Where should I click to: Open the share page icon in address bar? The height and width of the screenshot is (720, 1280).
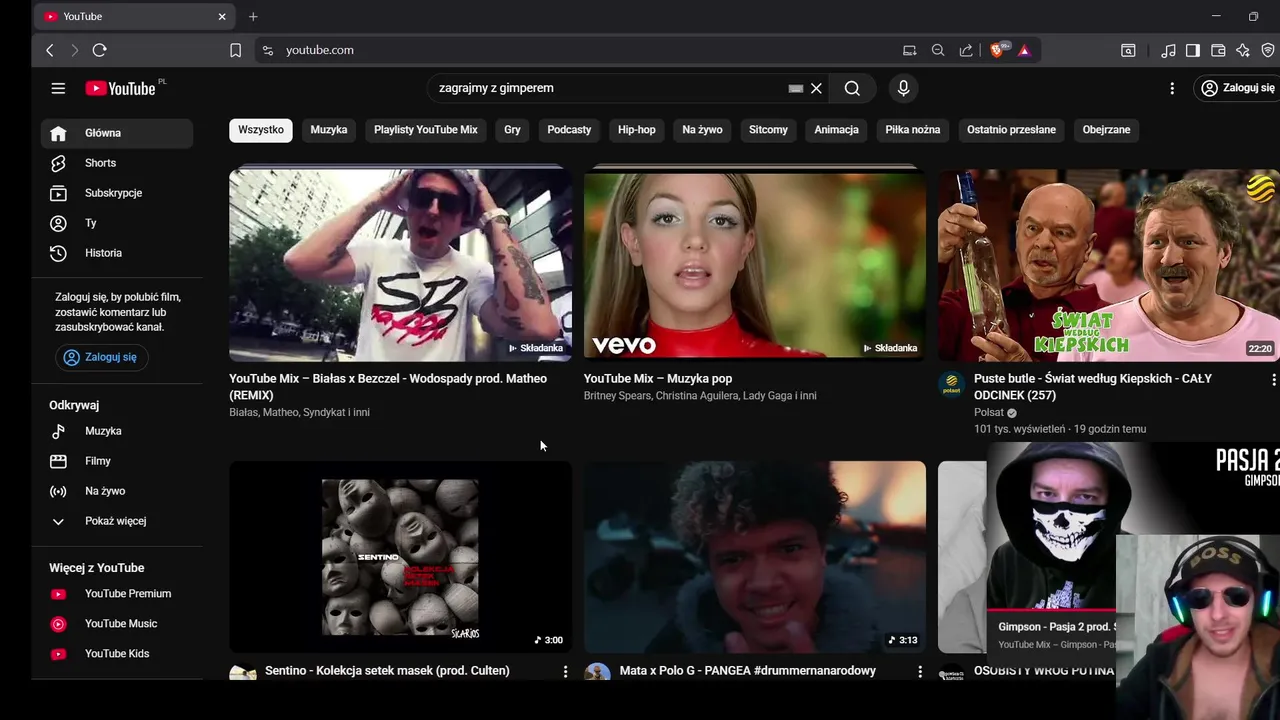[966, 50]
